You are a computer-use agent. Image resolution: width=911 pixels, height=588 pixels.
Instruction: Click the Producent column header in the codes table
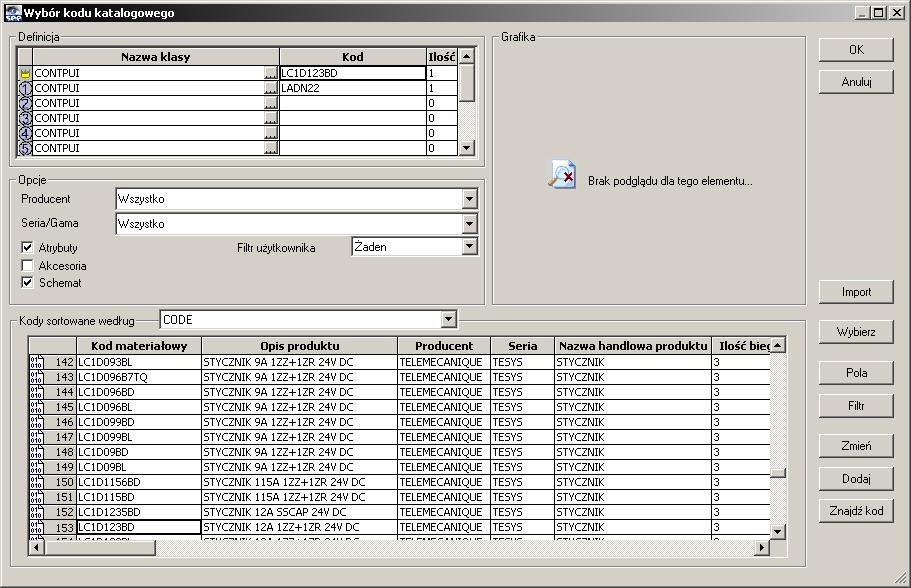(444, 346)
